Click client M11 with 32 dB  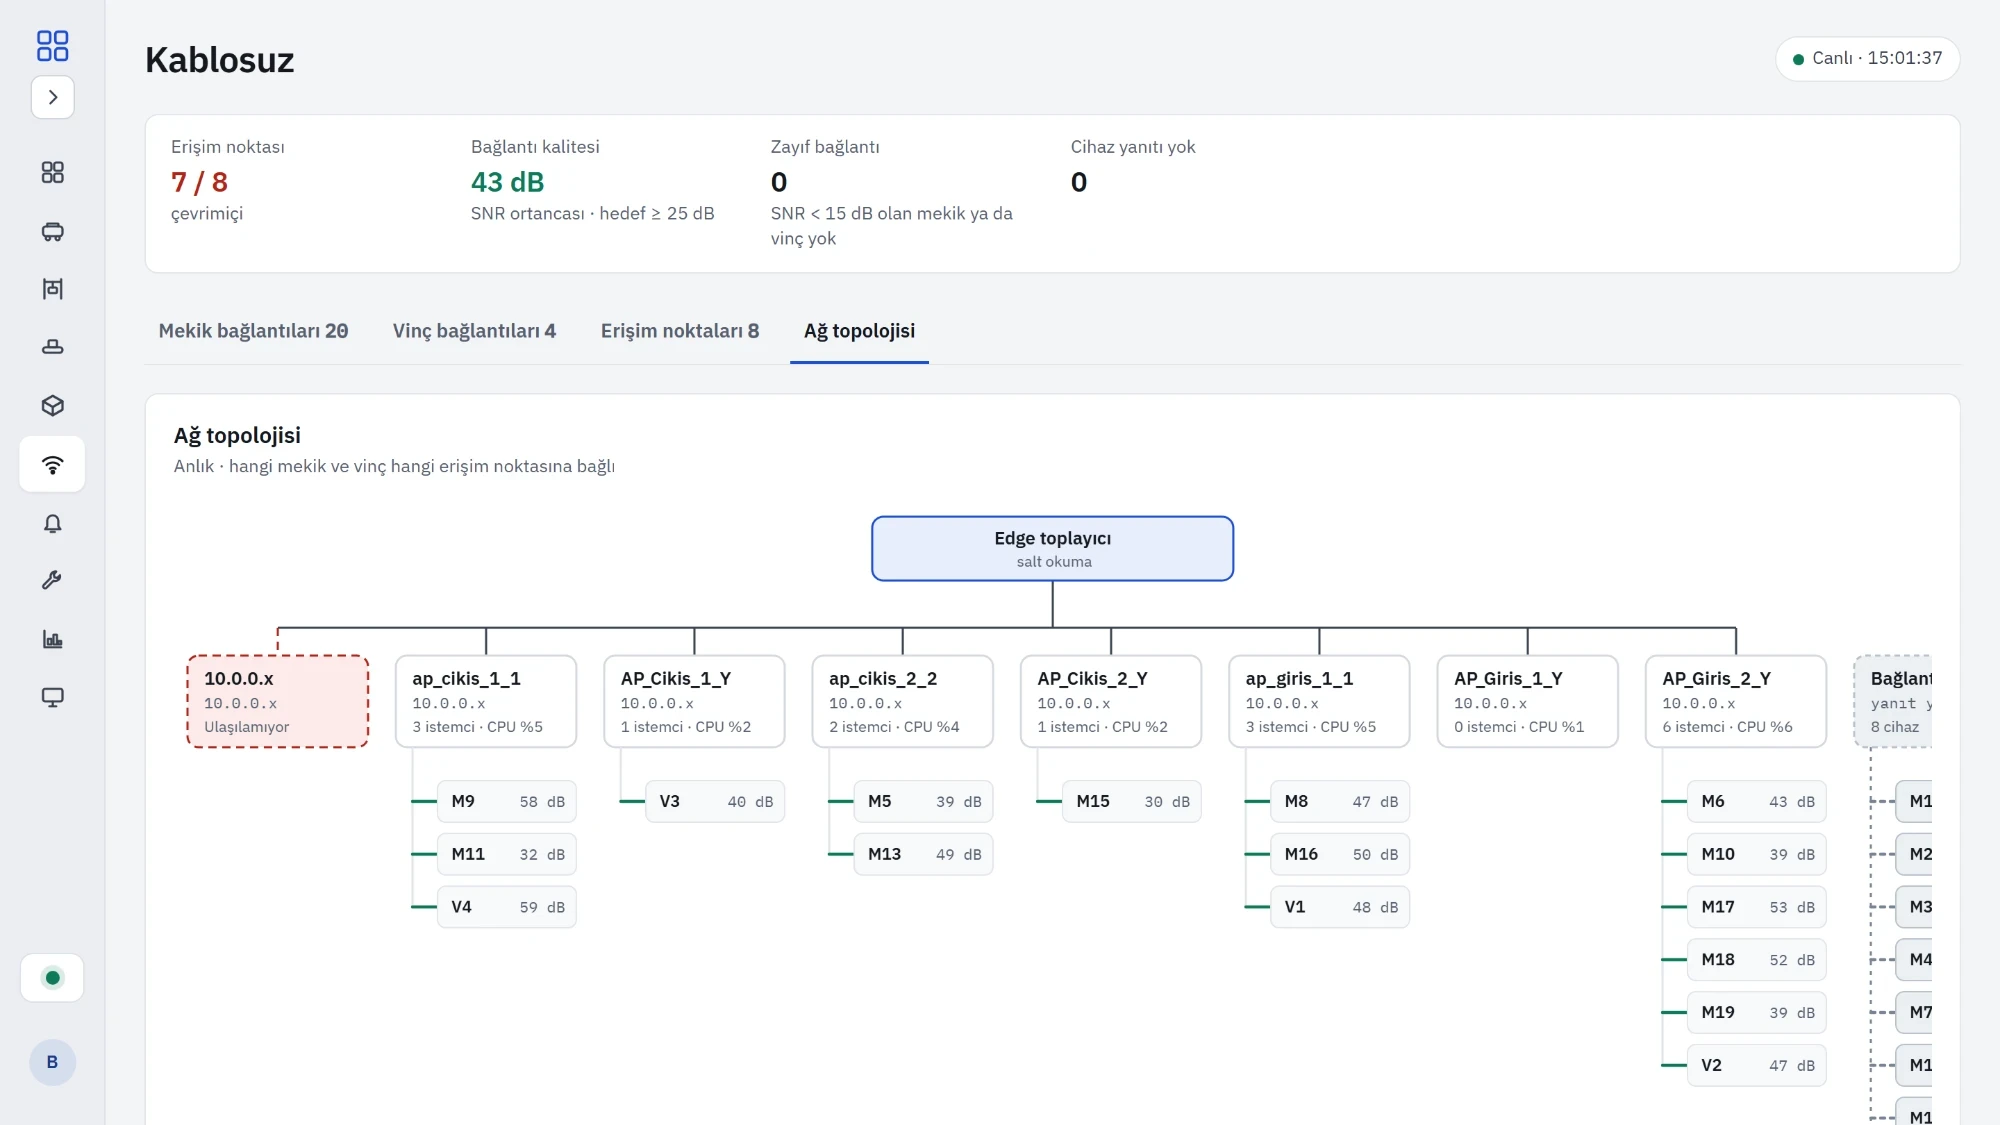click(507, 854)
